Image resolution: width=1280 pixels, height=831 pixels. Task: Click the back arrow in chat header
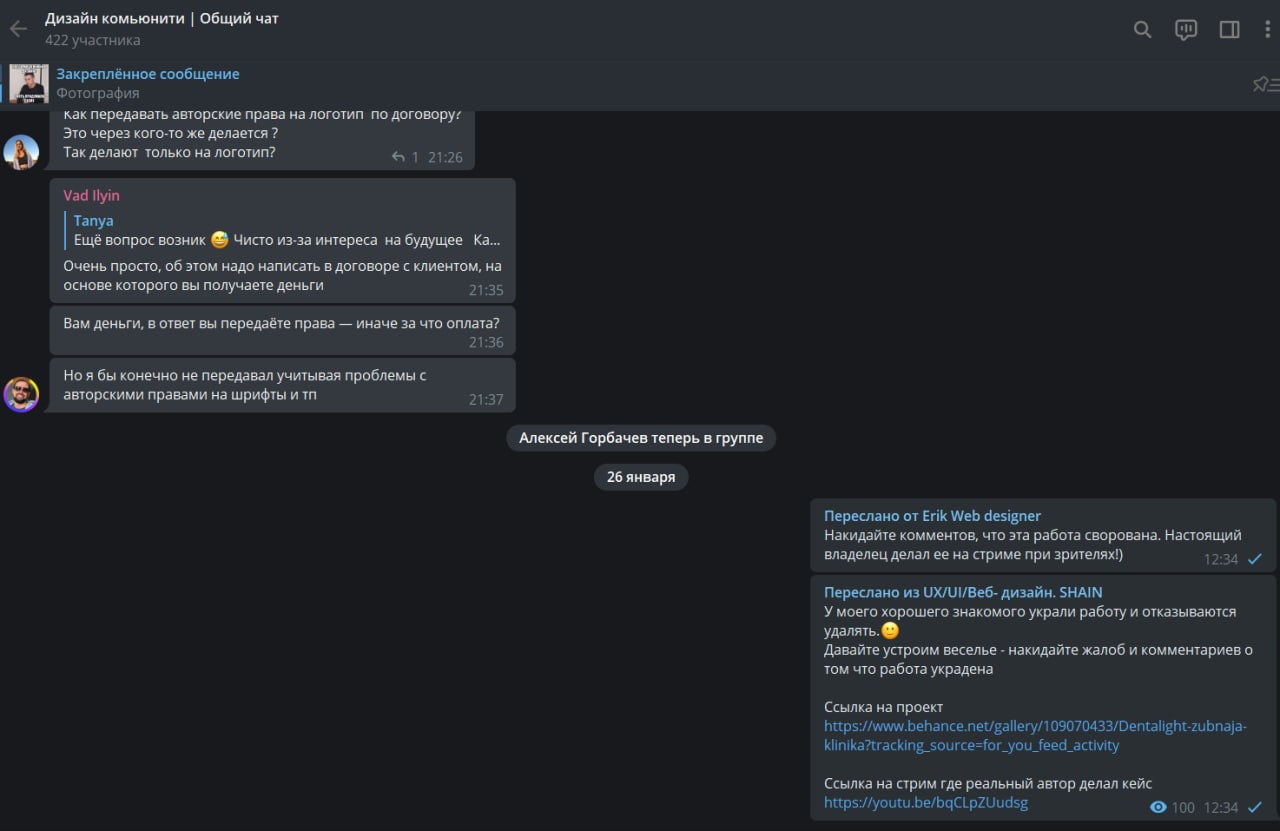pos(18,29)
